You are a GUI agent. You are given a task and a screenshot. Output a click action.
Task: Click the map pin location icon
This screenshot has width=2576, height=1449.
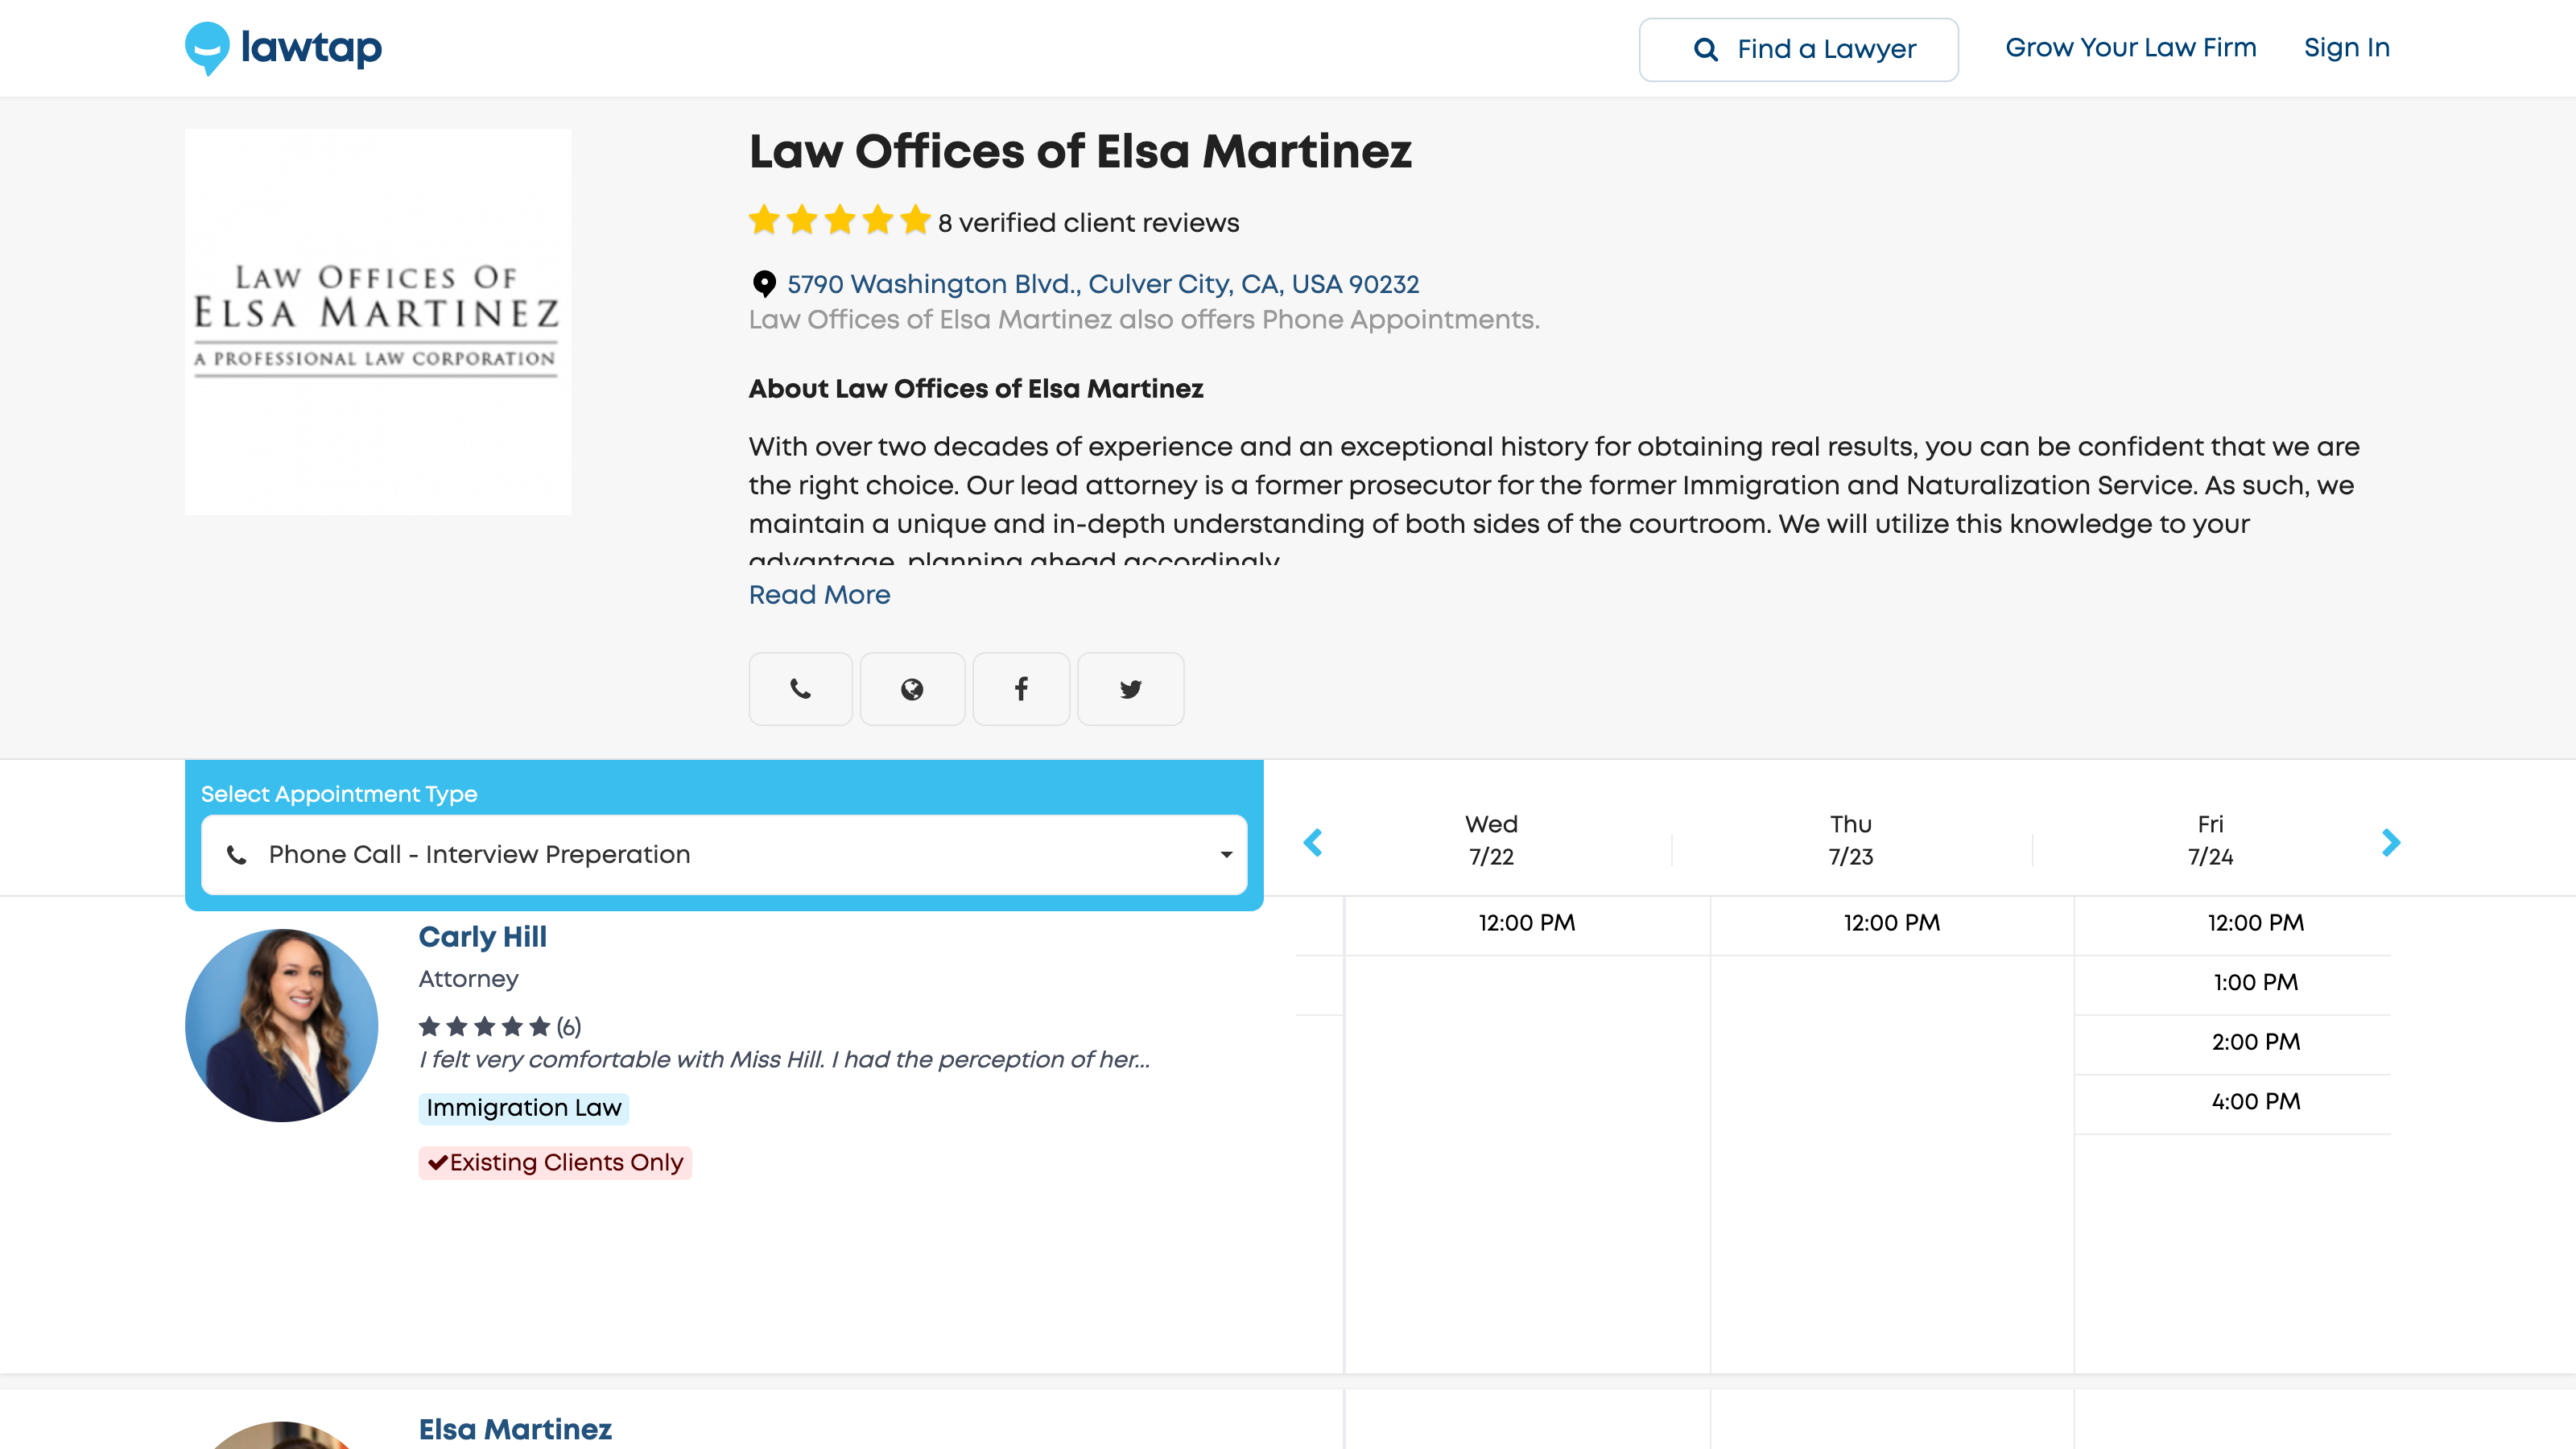[x=764, y=284]
